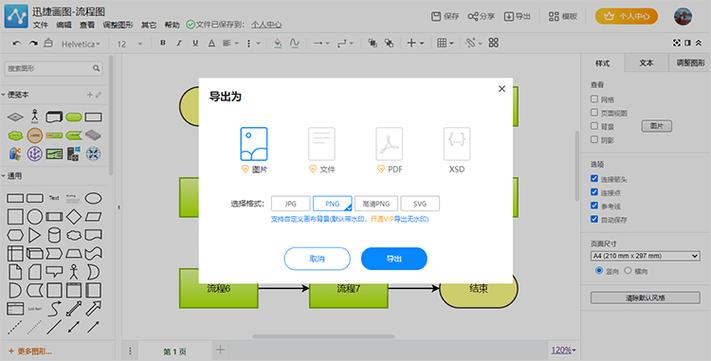This screenshot has height=361, width=711.
Task: Open the plus insert dropdown
Action: click(x=415, y=43)
